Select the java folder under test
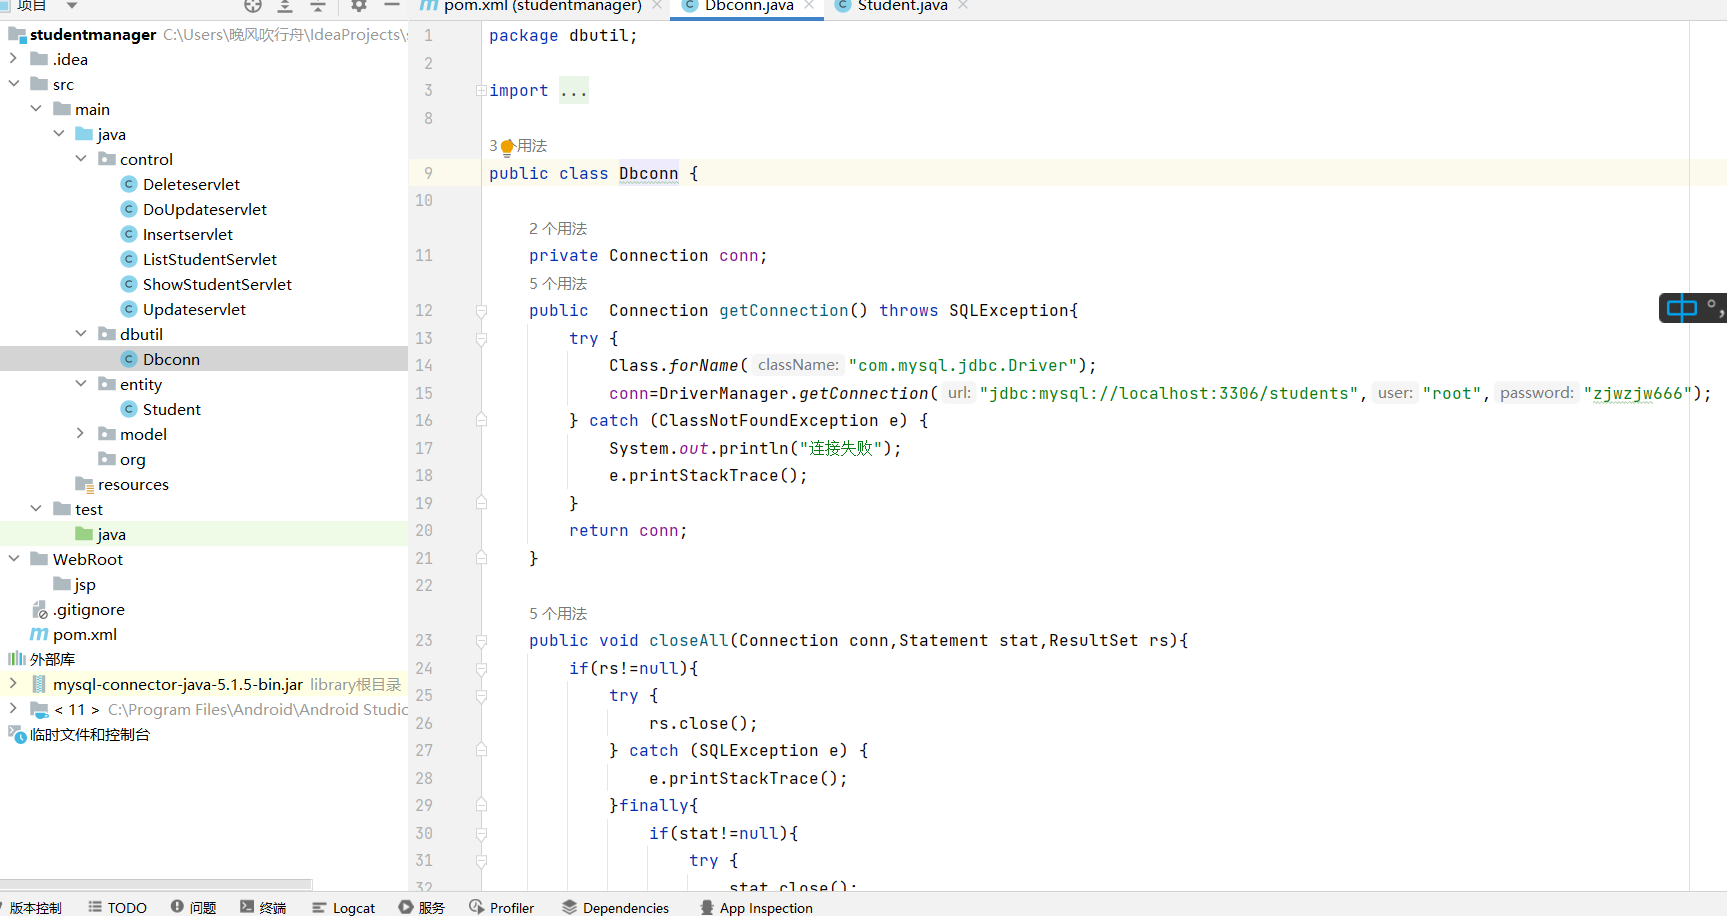The image size is (1727, 916). pos(111,534)
